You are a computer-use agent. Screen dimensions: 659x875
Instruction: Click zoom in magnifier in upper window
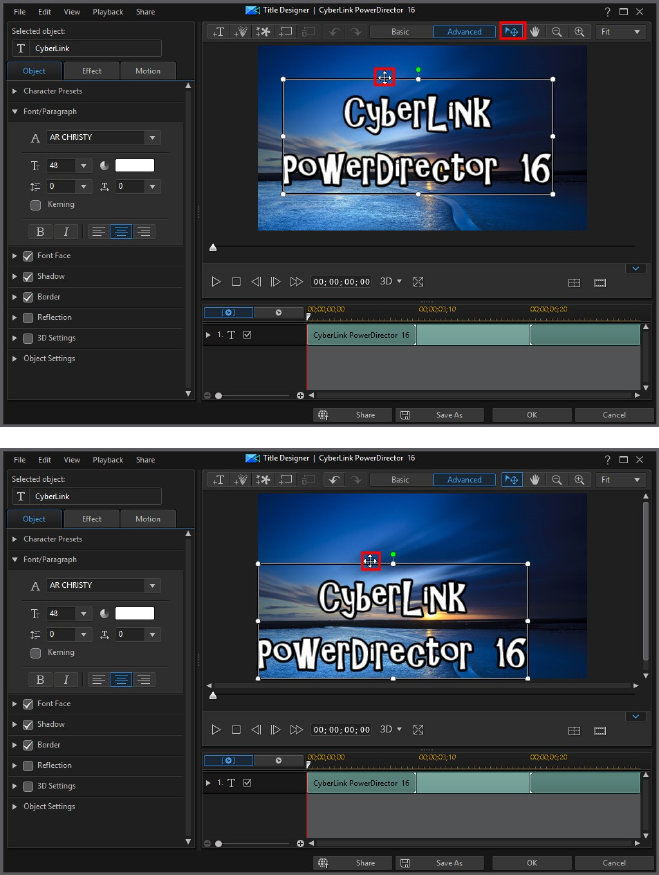579,32
